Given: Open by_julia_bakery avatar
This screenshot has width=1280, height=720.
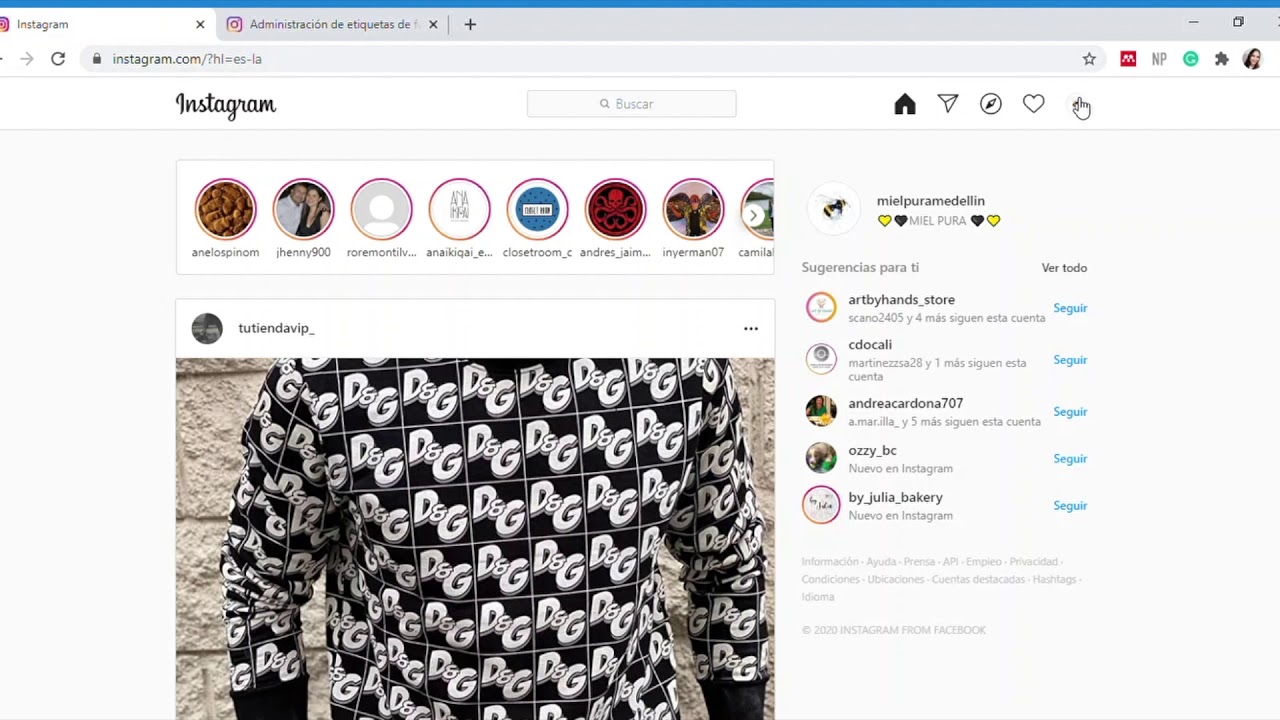Looking at the screenshot, I should (x=821, y=505).
